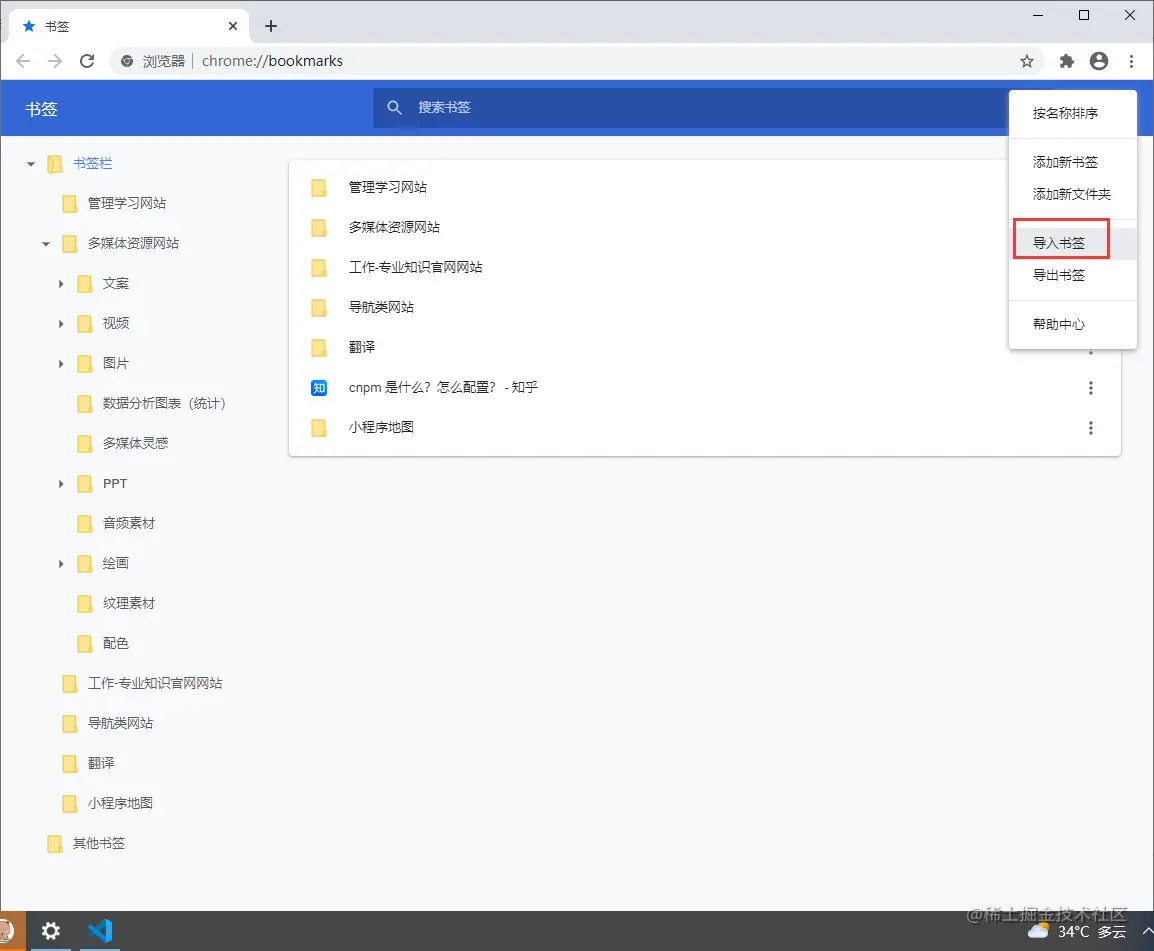
Task: Select 管理学习网站 in the sidebar tree
Action: (x=127, y=203)
